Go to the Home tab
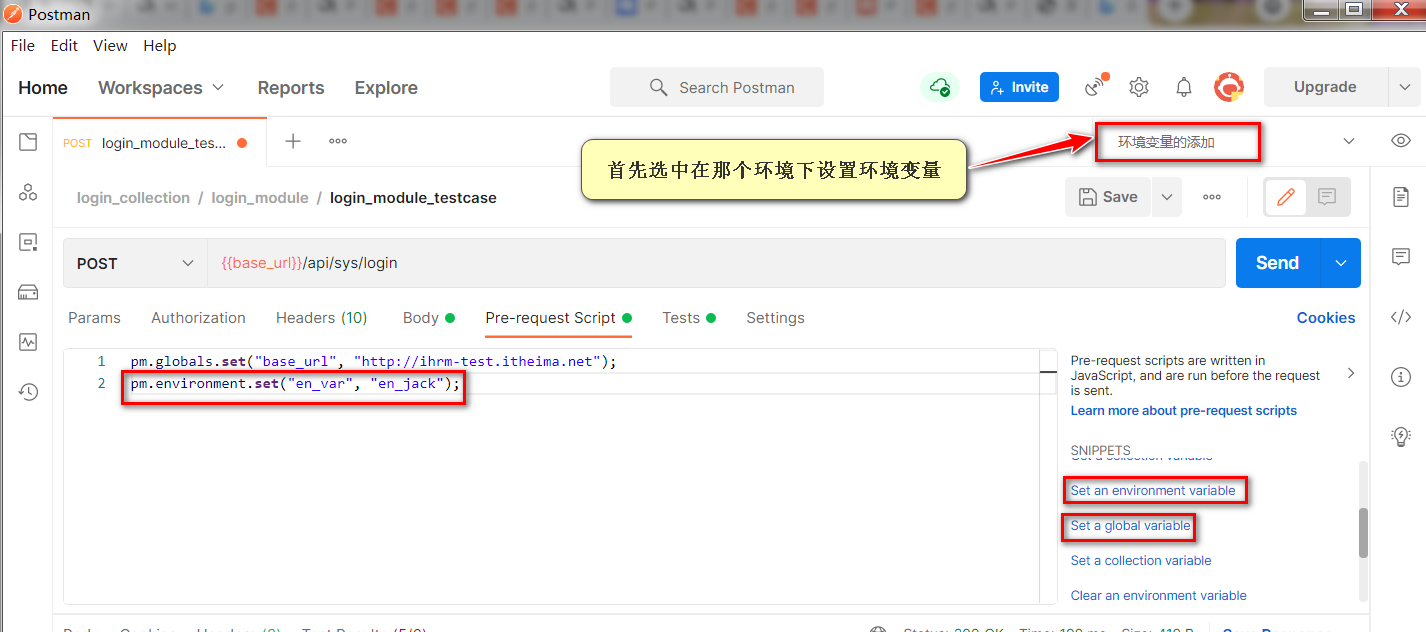 point(43,88)
